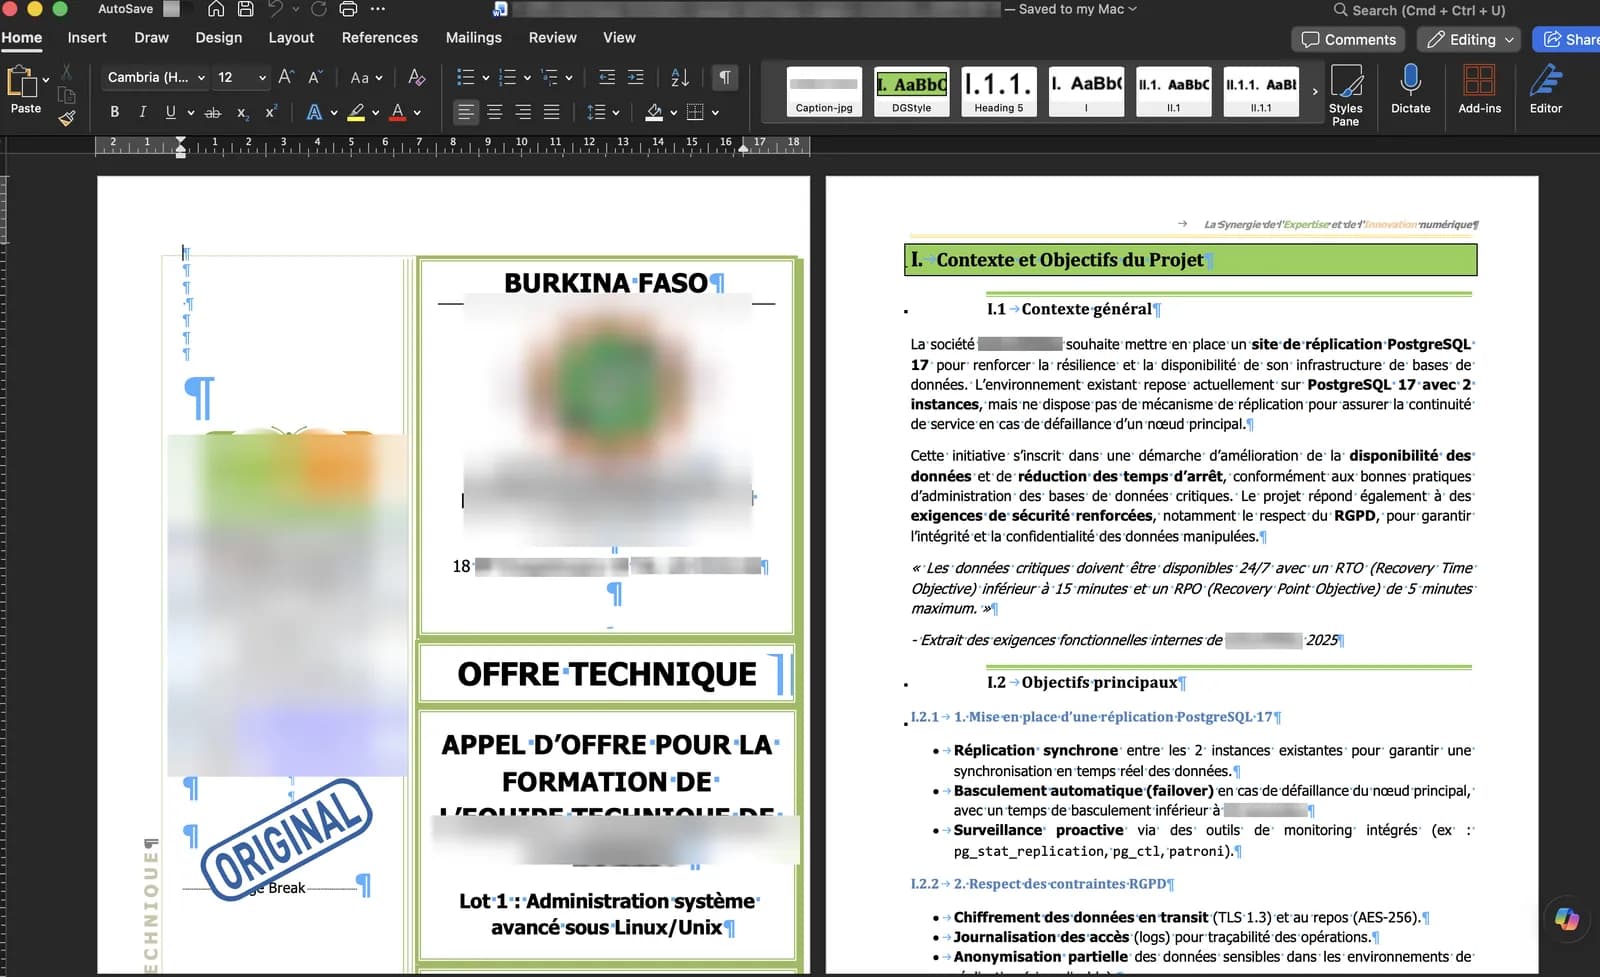Apply subscript formatting

coord(243,112)
